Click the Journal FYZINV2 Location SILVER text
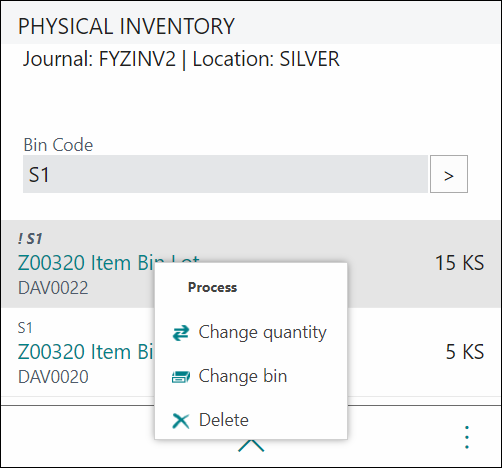Viewport: 502px width, 468px height. pyautogui.click(x=181, y=59)
